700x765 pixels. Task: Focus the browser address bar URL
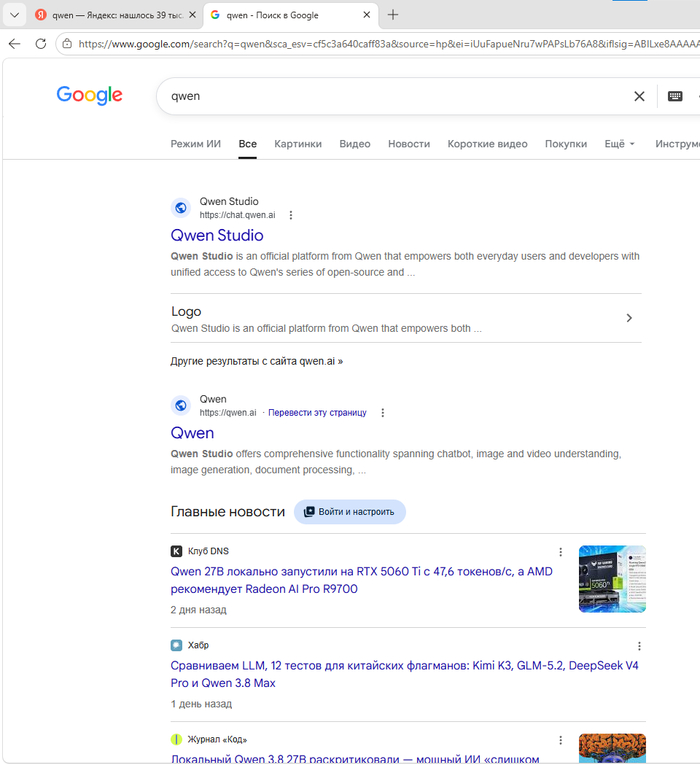tap(388, 44)
